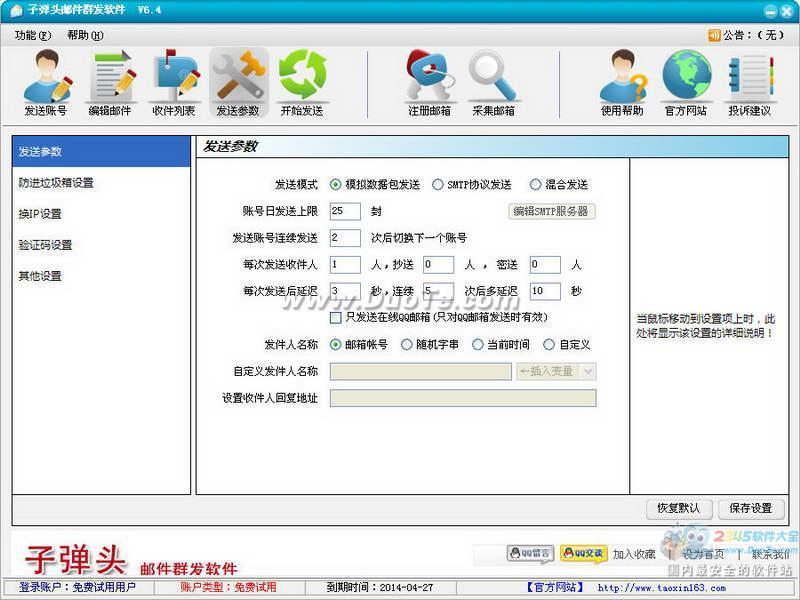
Task: Open the 发送账号 toolbar icon
Action: pos(46,83)
